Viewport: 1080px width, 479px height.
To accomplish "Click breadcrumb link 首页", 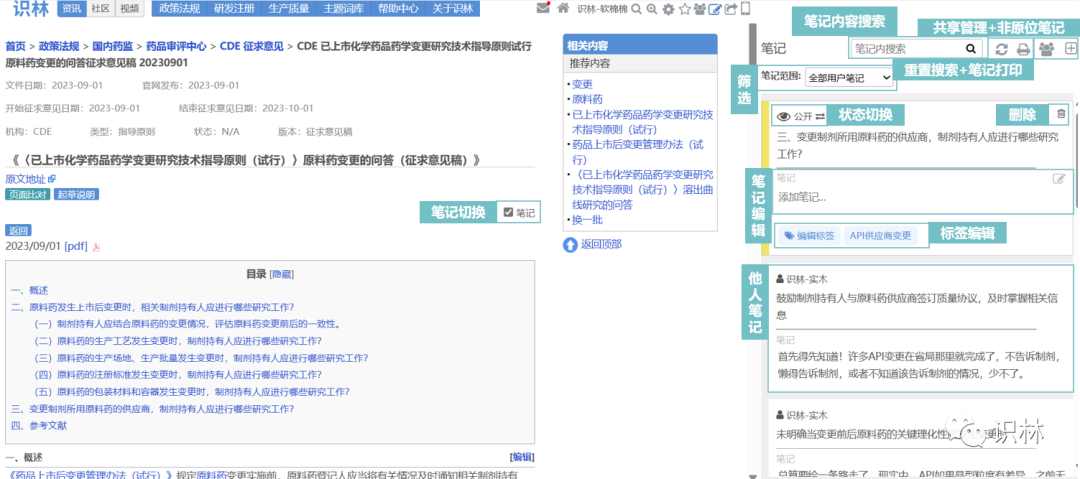I will [x=16, y=46].
